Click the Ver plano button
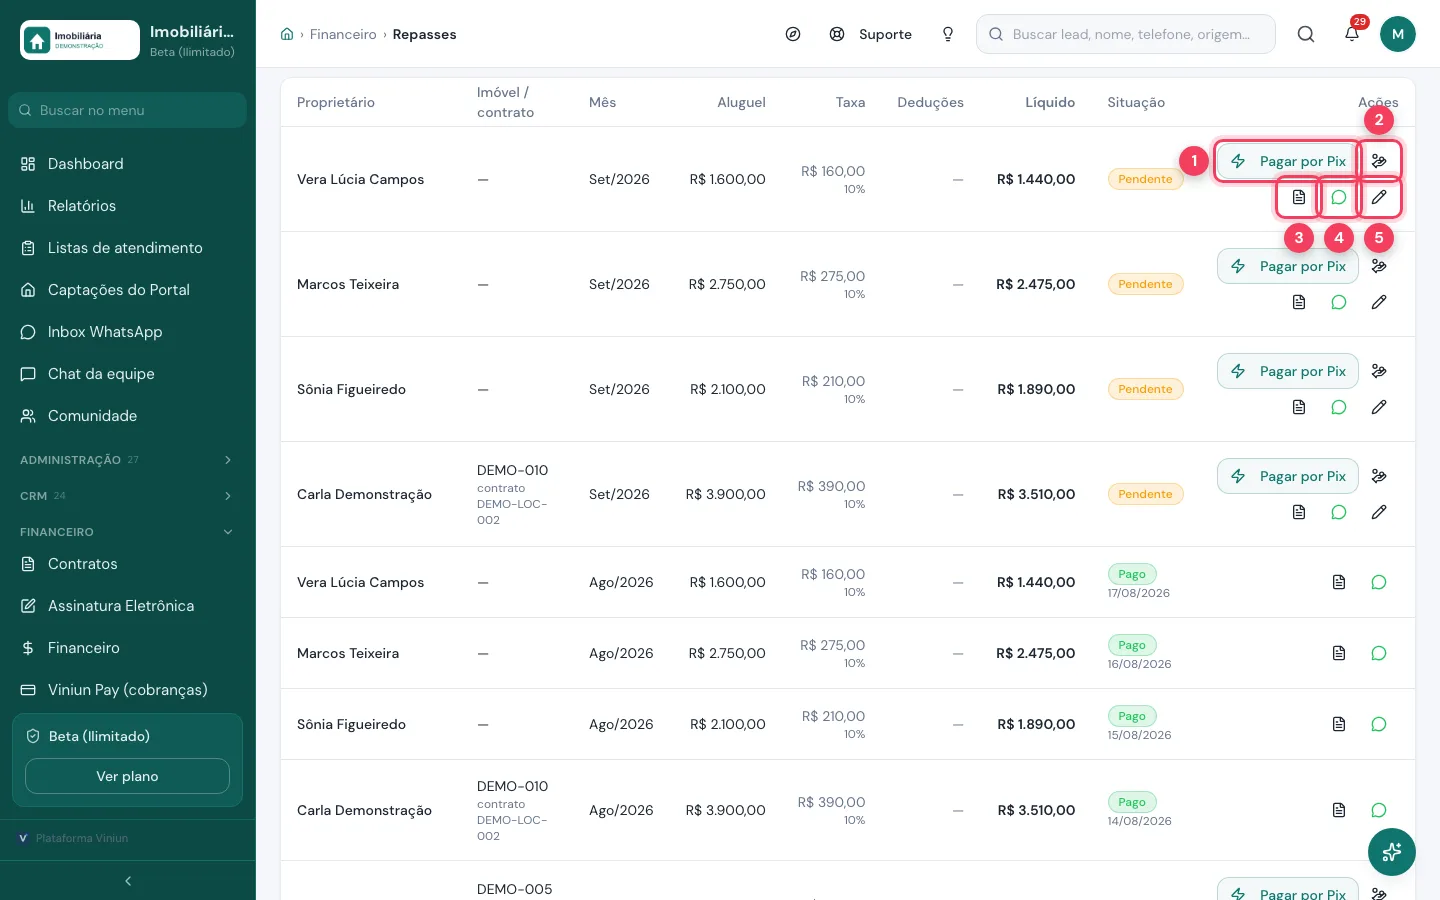1440x900 pixels. [x=127, y=776]
